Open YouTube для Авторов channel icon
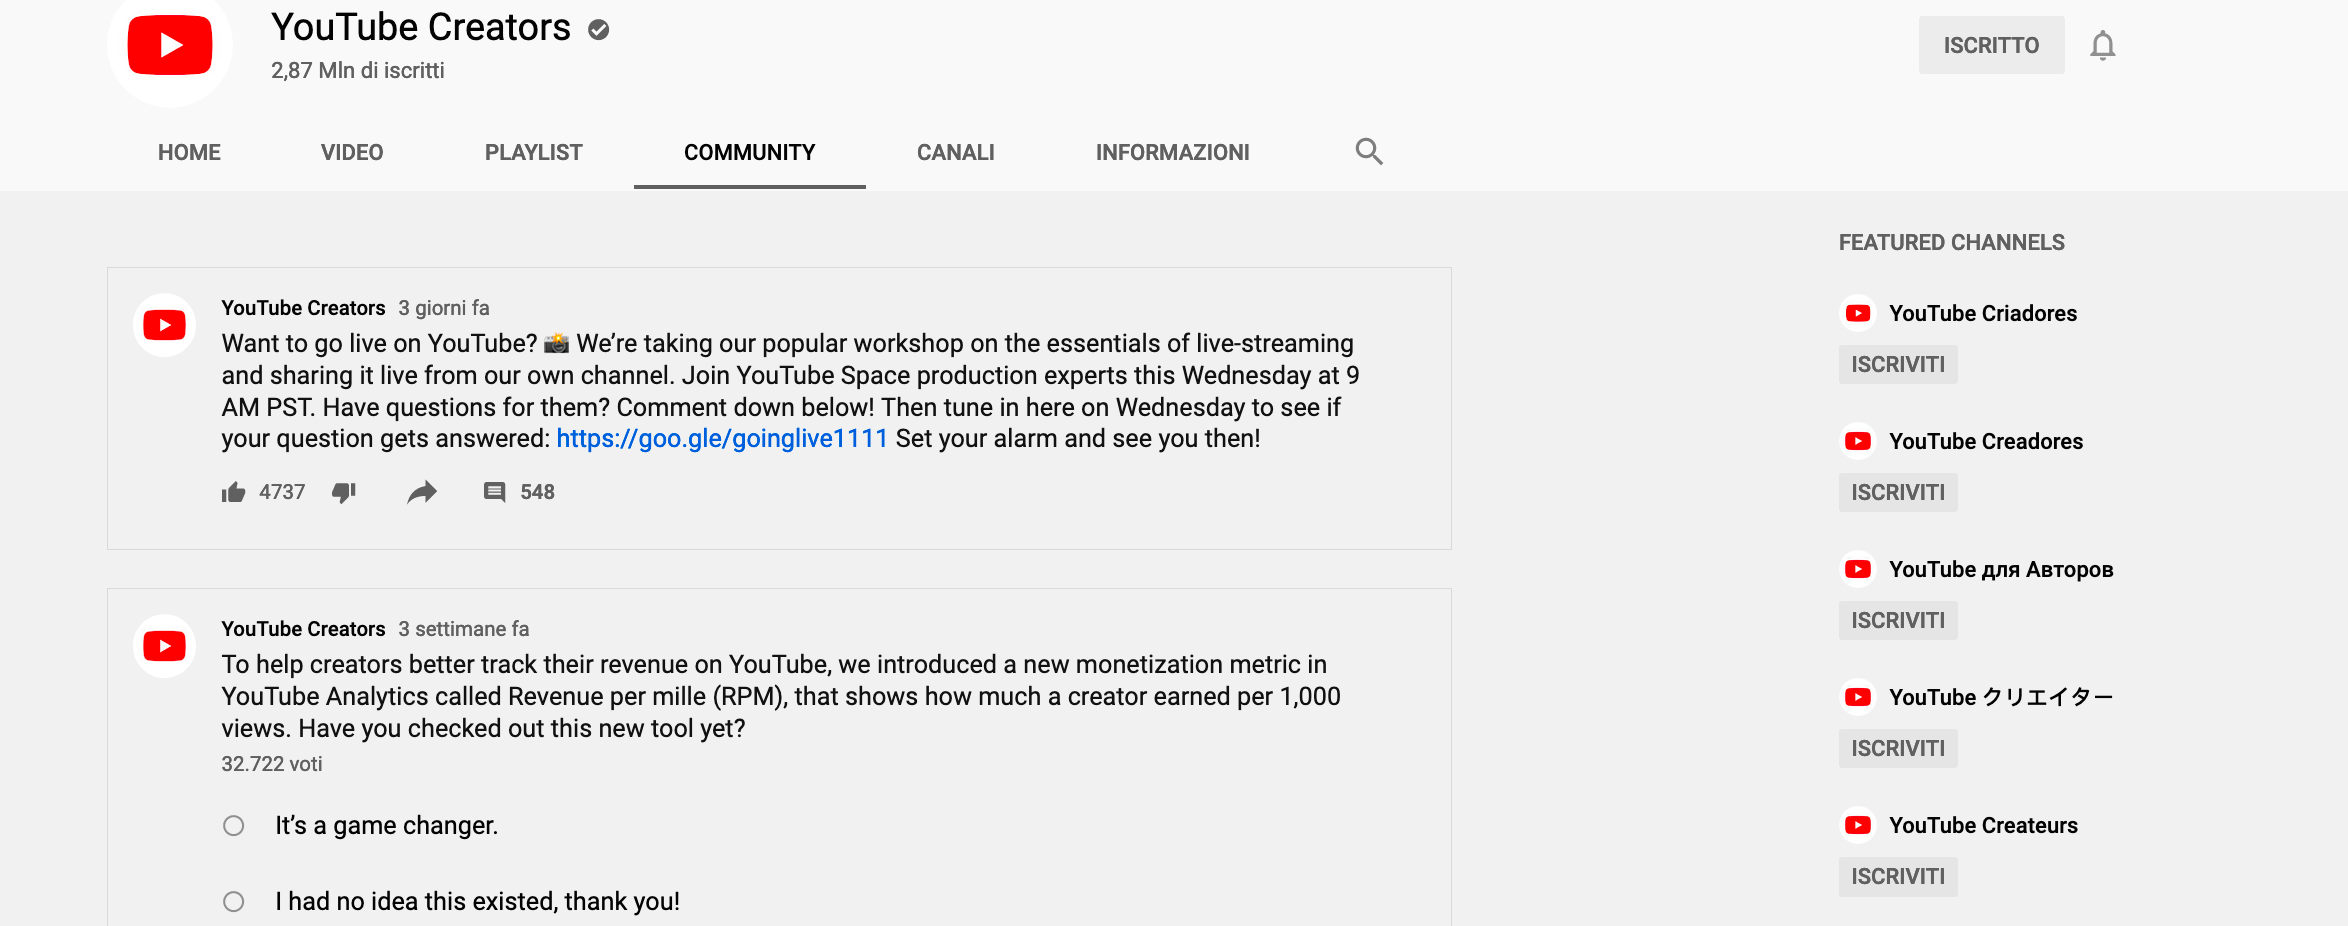Image resolution: width=2348 pixels, height=926 pixels. [x=1858, y=569]
